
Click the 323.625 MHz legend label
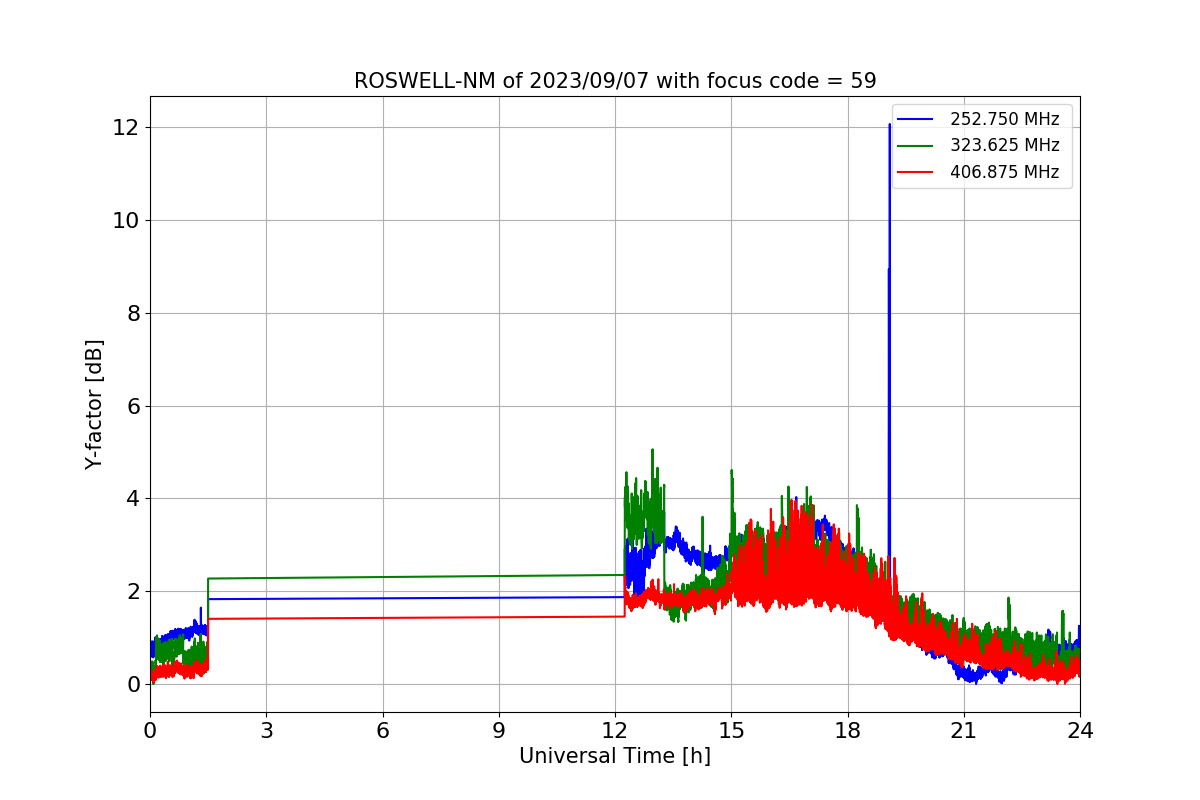tap(1004, 146)
